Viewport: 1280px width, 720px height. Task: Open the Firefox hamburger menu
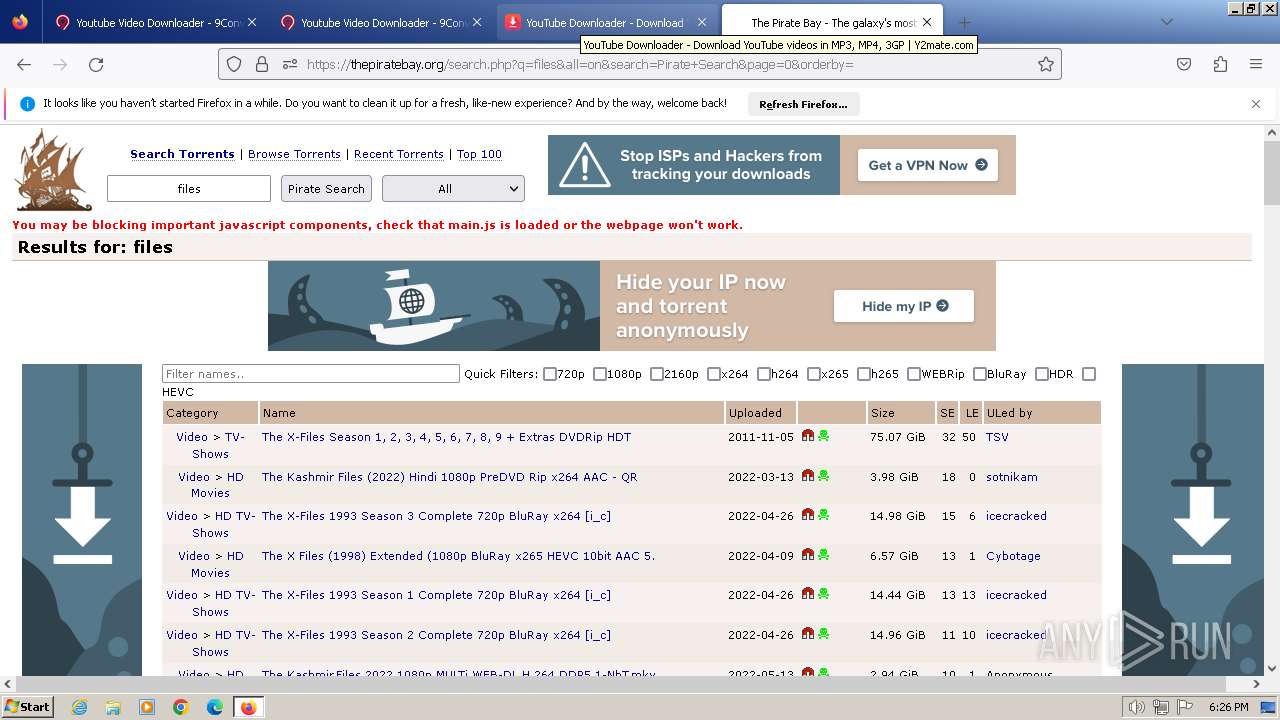pos(1256,64)
